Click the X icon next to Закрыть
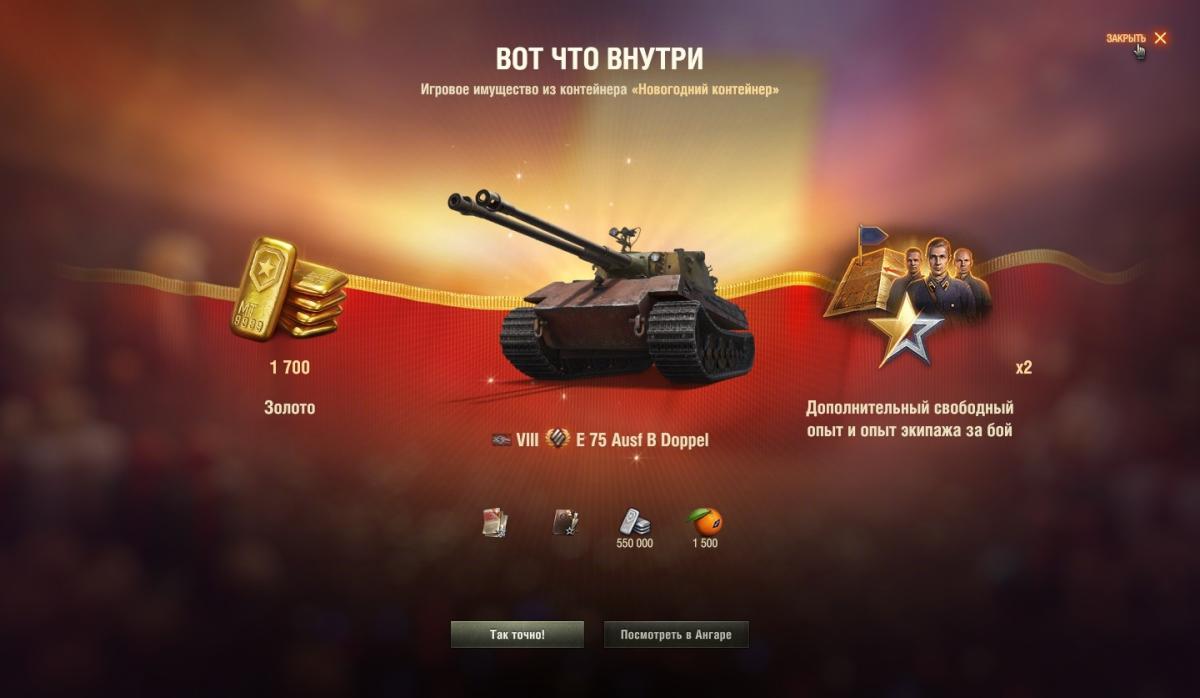 1160,38
